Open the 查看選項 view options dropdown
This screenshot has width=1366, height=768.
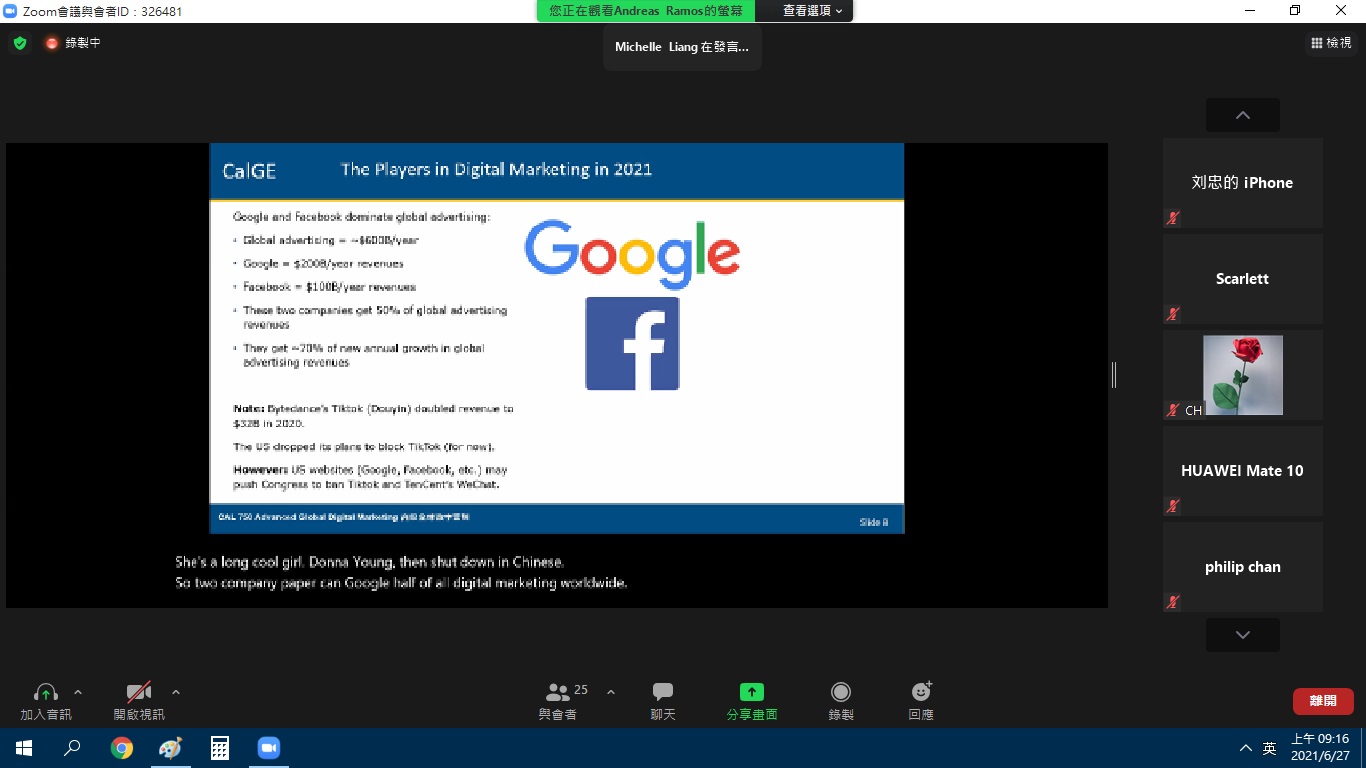(812, 11)
